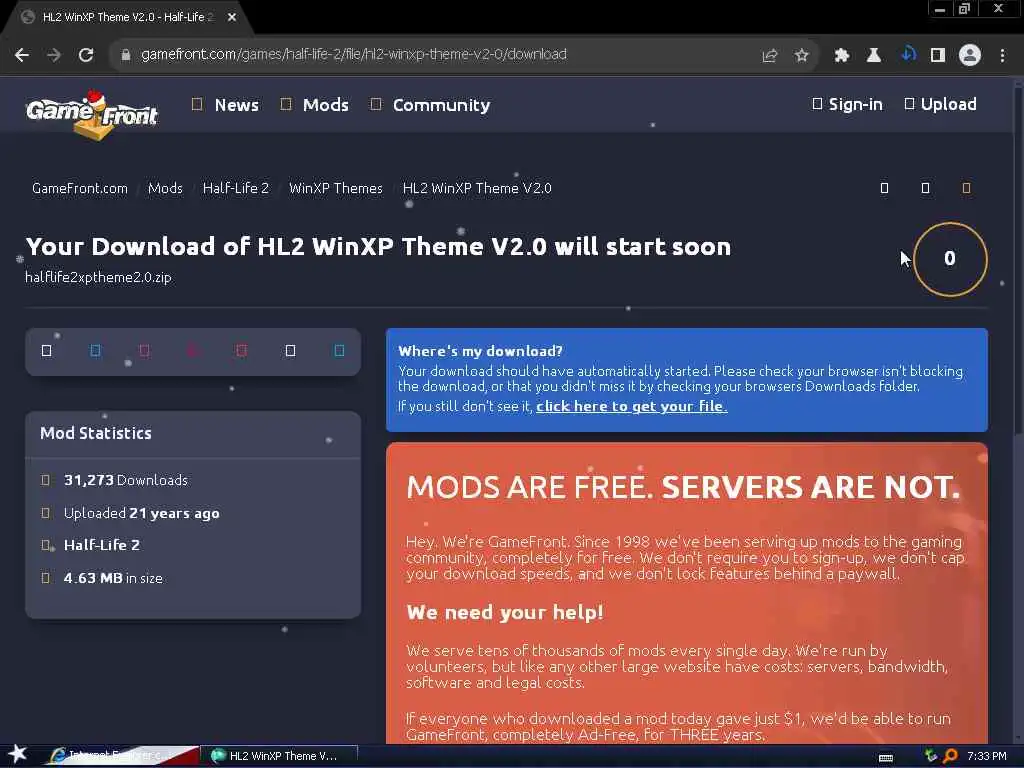Click the Sign-in link
Image resolution: width=1024 pixels, height=768 pixels.
pyautogui.click(x=848, y=104)
